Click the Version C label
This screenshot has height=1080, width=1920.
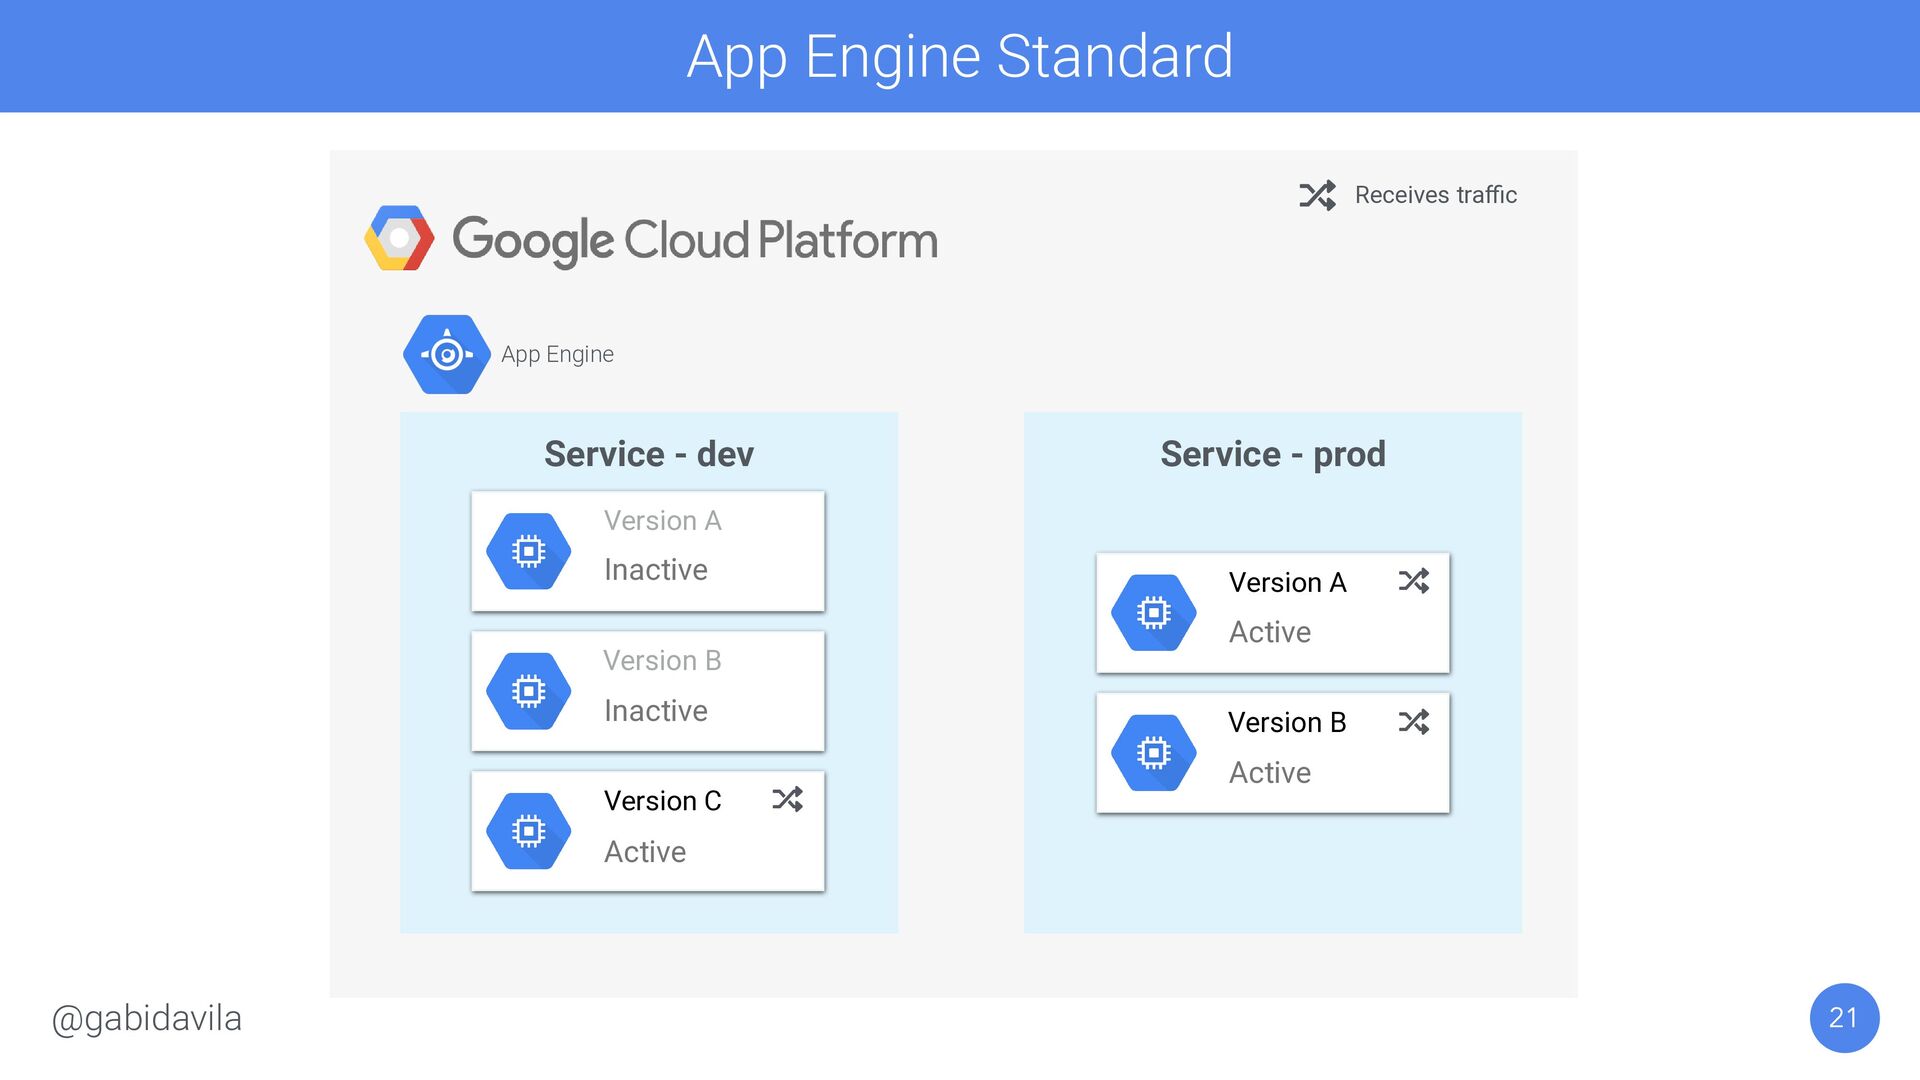(662, 801)
